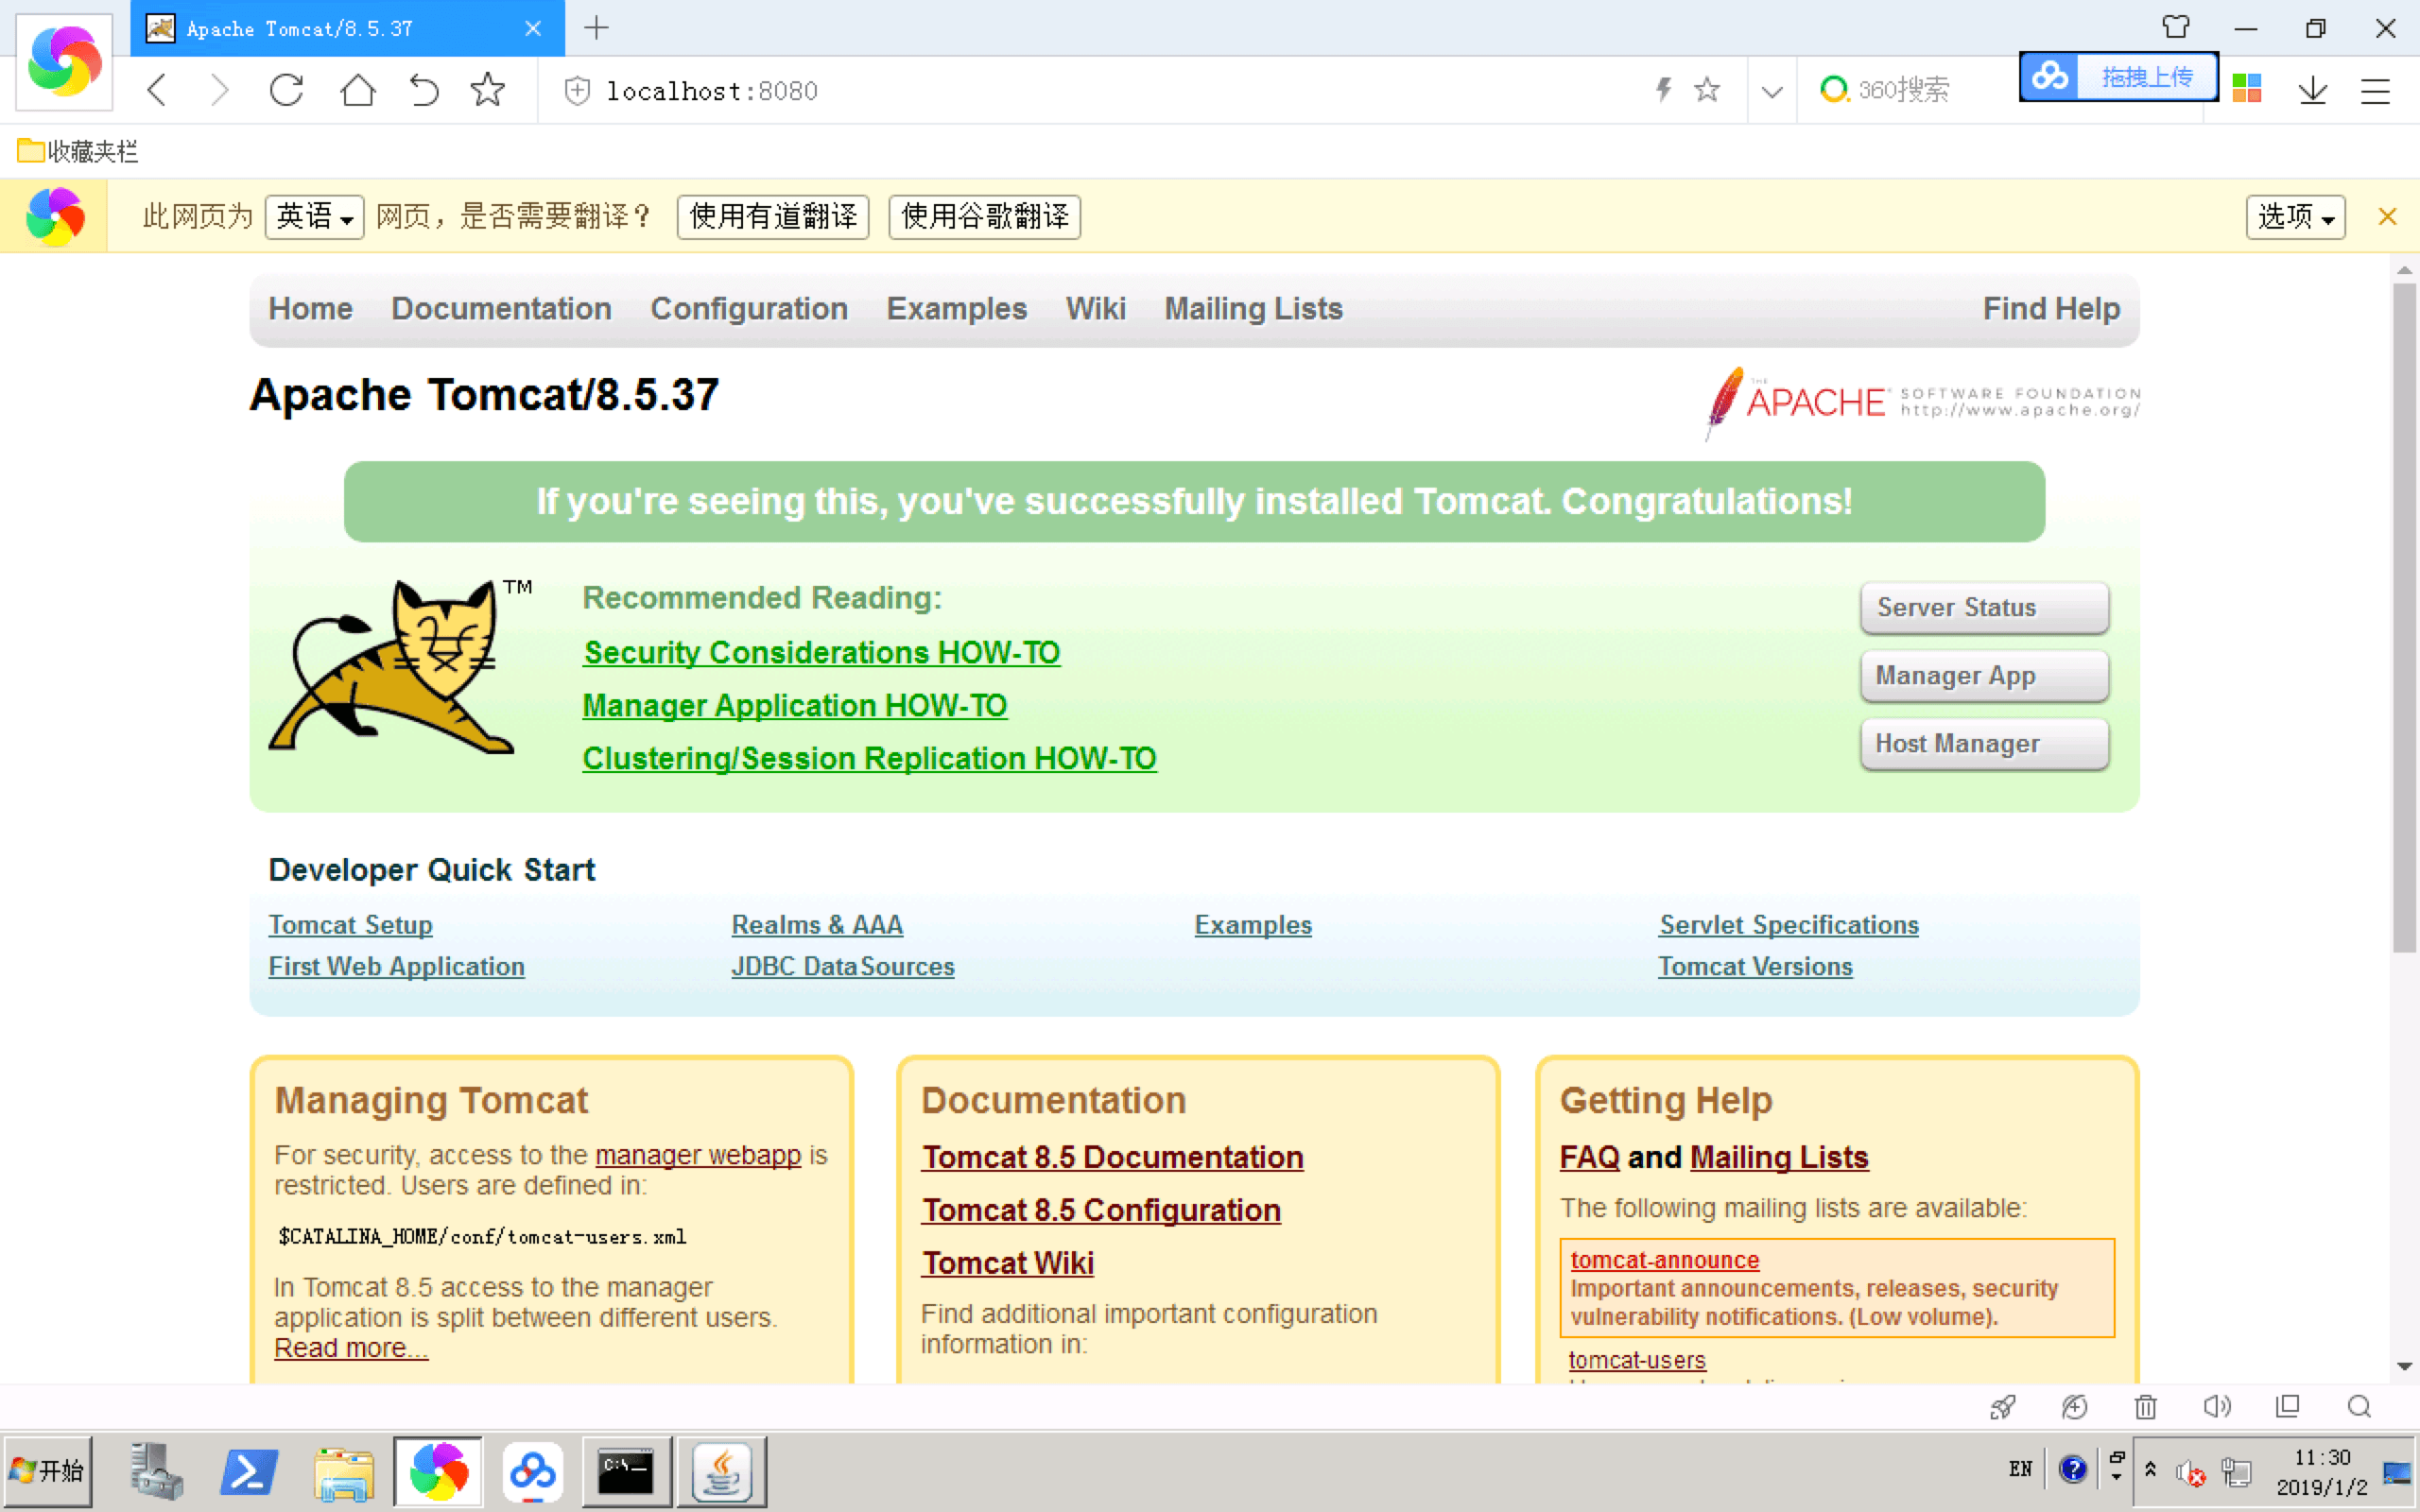Click the page vertical scrollbar thumb

tap(2404, 617)
